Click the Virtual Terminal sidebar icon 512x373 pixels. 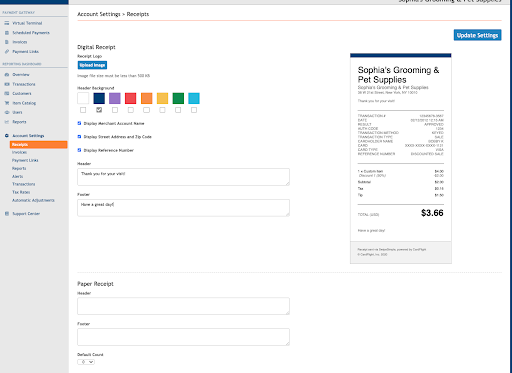pos(7,23)
